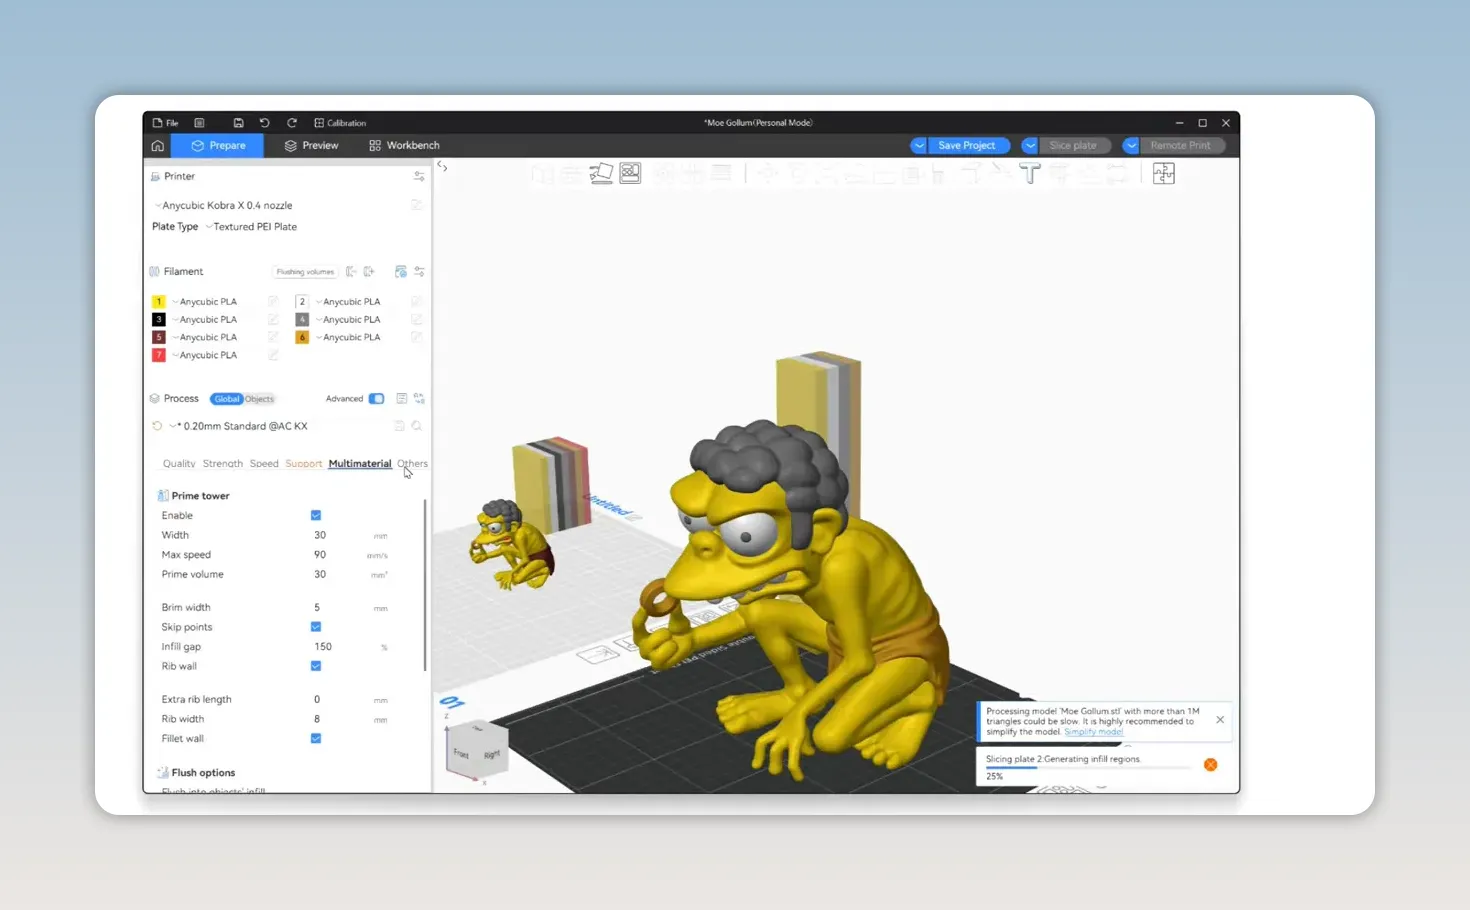The image size is (1470, 910).
Task: Open the Support settings tab
Action: (304, 464)
